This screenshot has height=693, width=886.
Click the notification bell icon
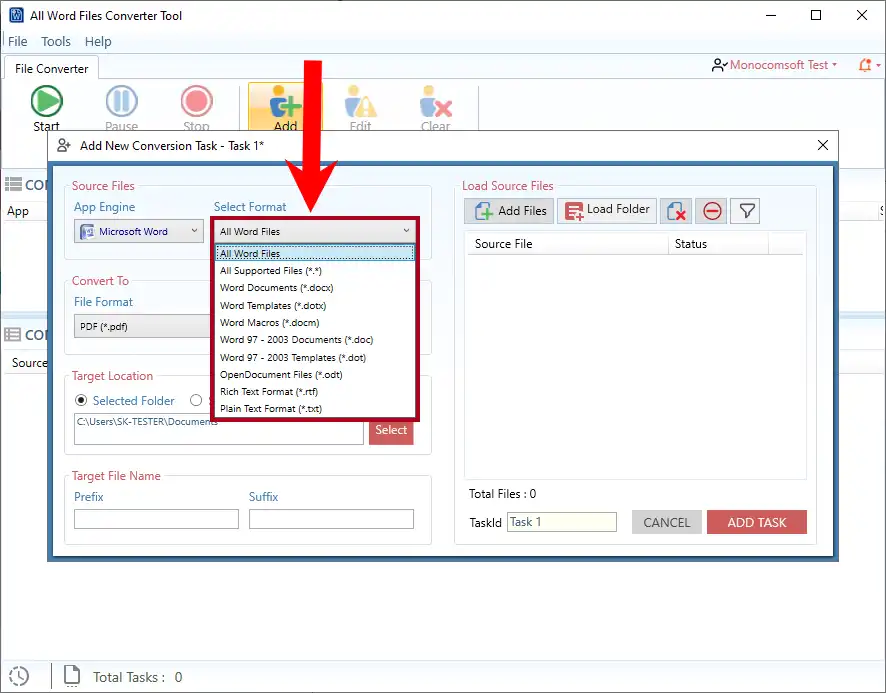pyautogui.click(x=865, y=65)
